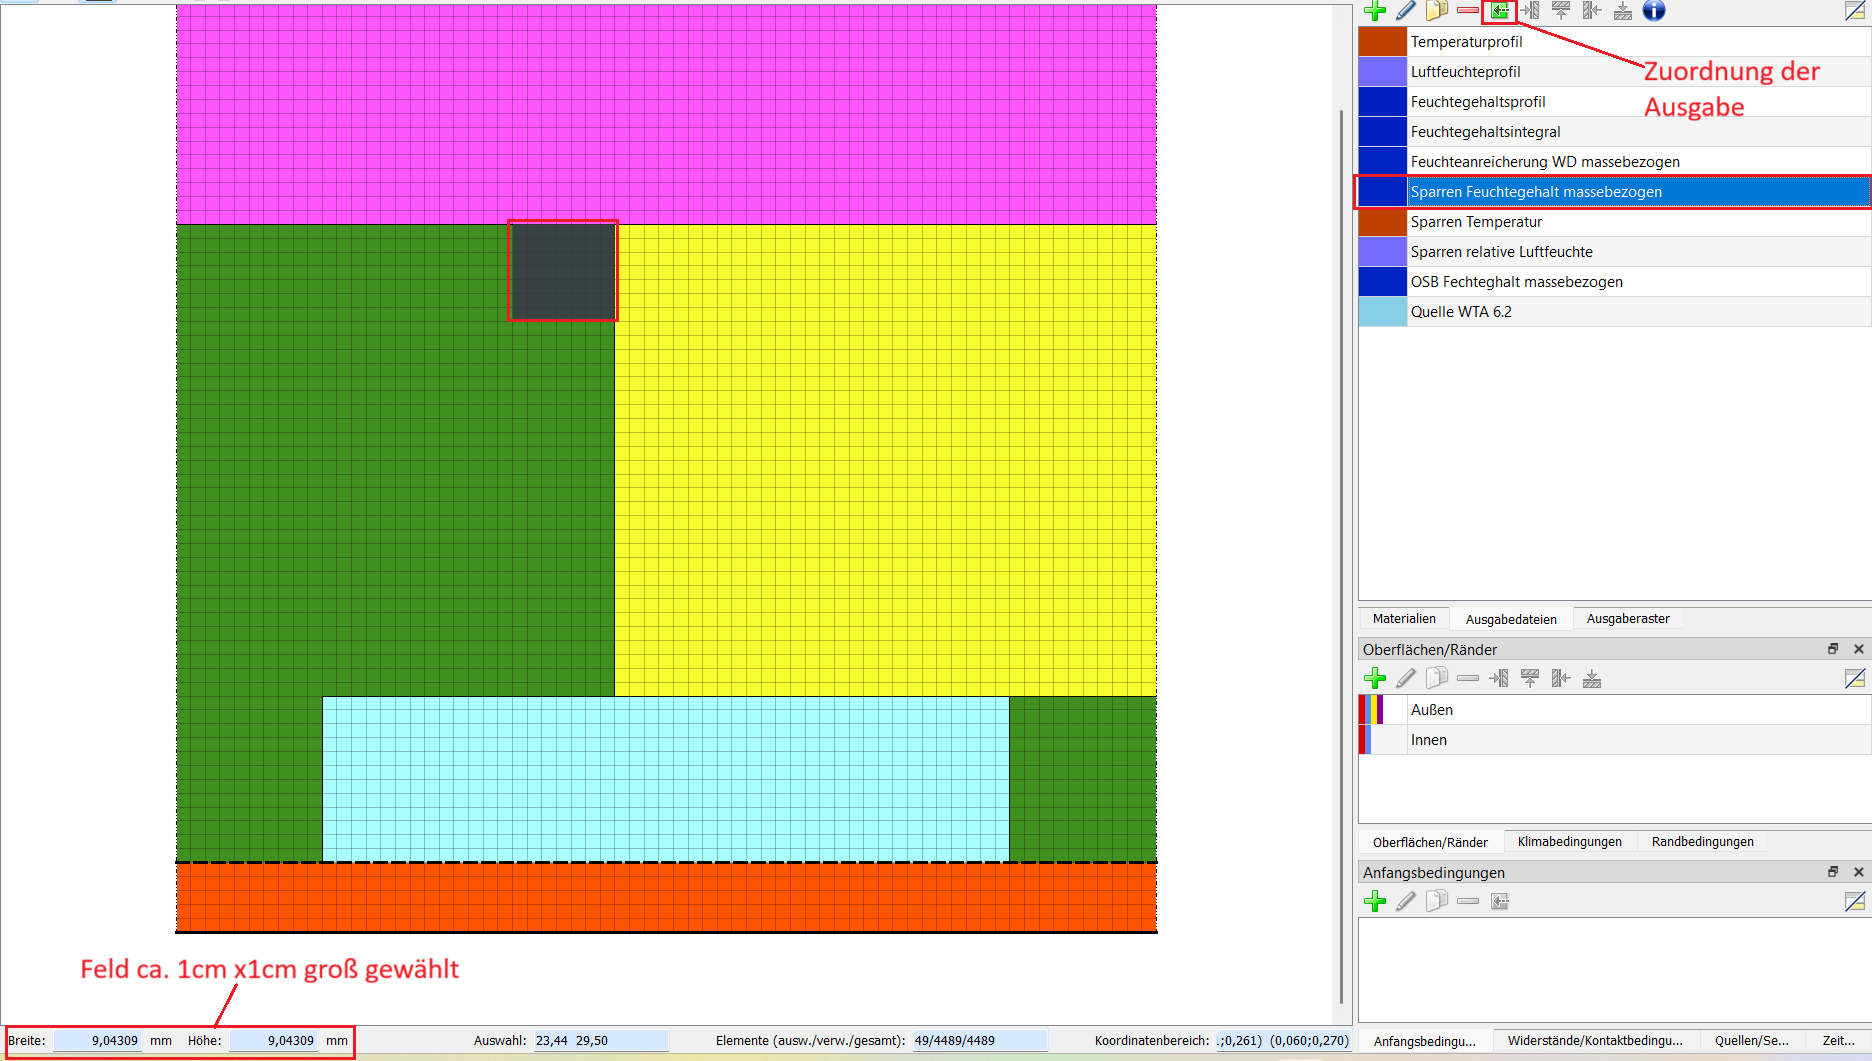Toggle overlay display icon in Anfangsbedingungen toolbar
Image resolution: width=1872 pixels, height=1061 pixels.
click(1855, 901)
